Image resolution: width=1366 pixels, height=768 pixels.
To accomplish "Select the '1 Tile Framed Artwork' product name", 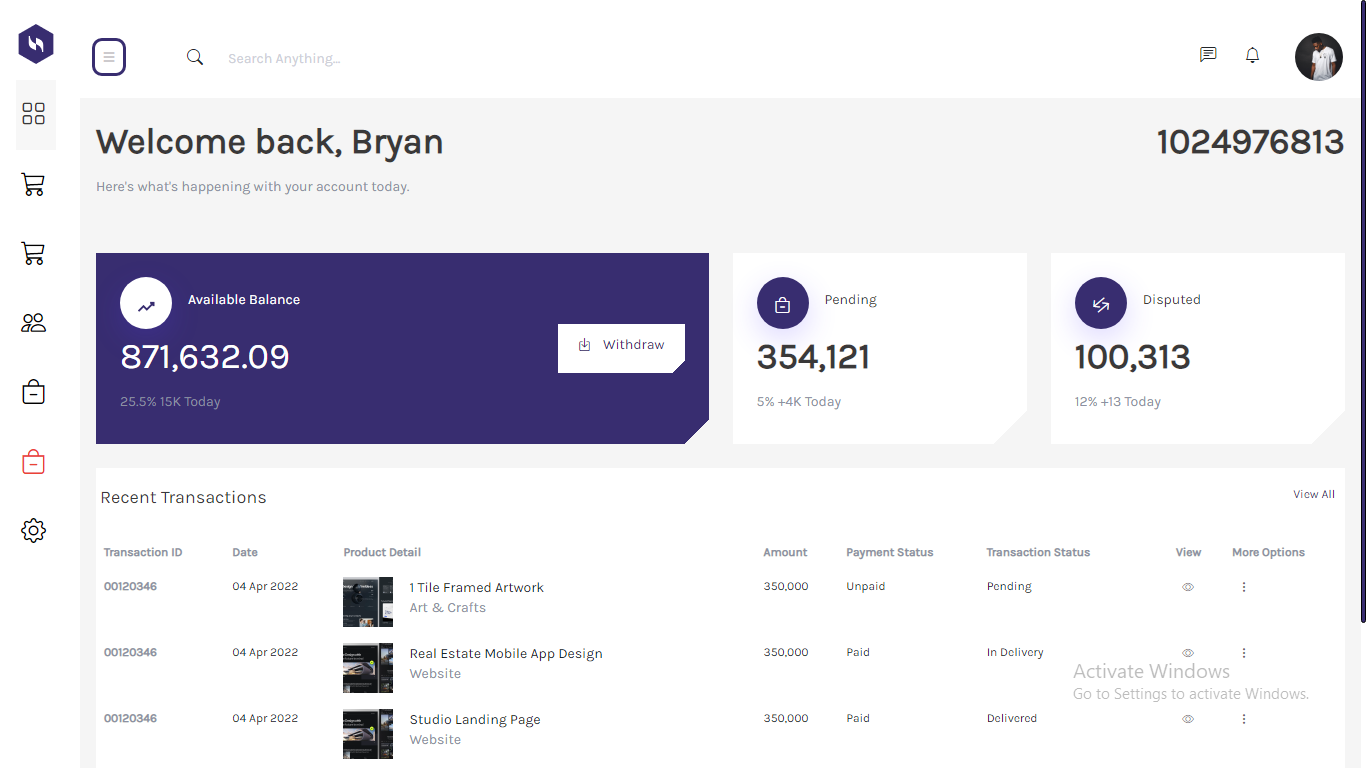I will (477, 588).
